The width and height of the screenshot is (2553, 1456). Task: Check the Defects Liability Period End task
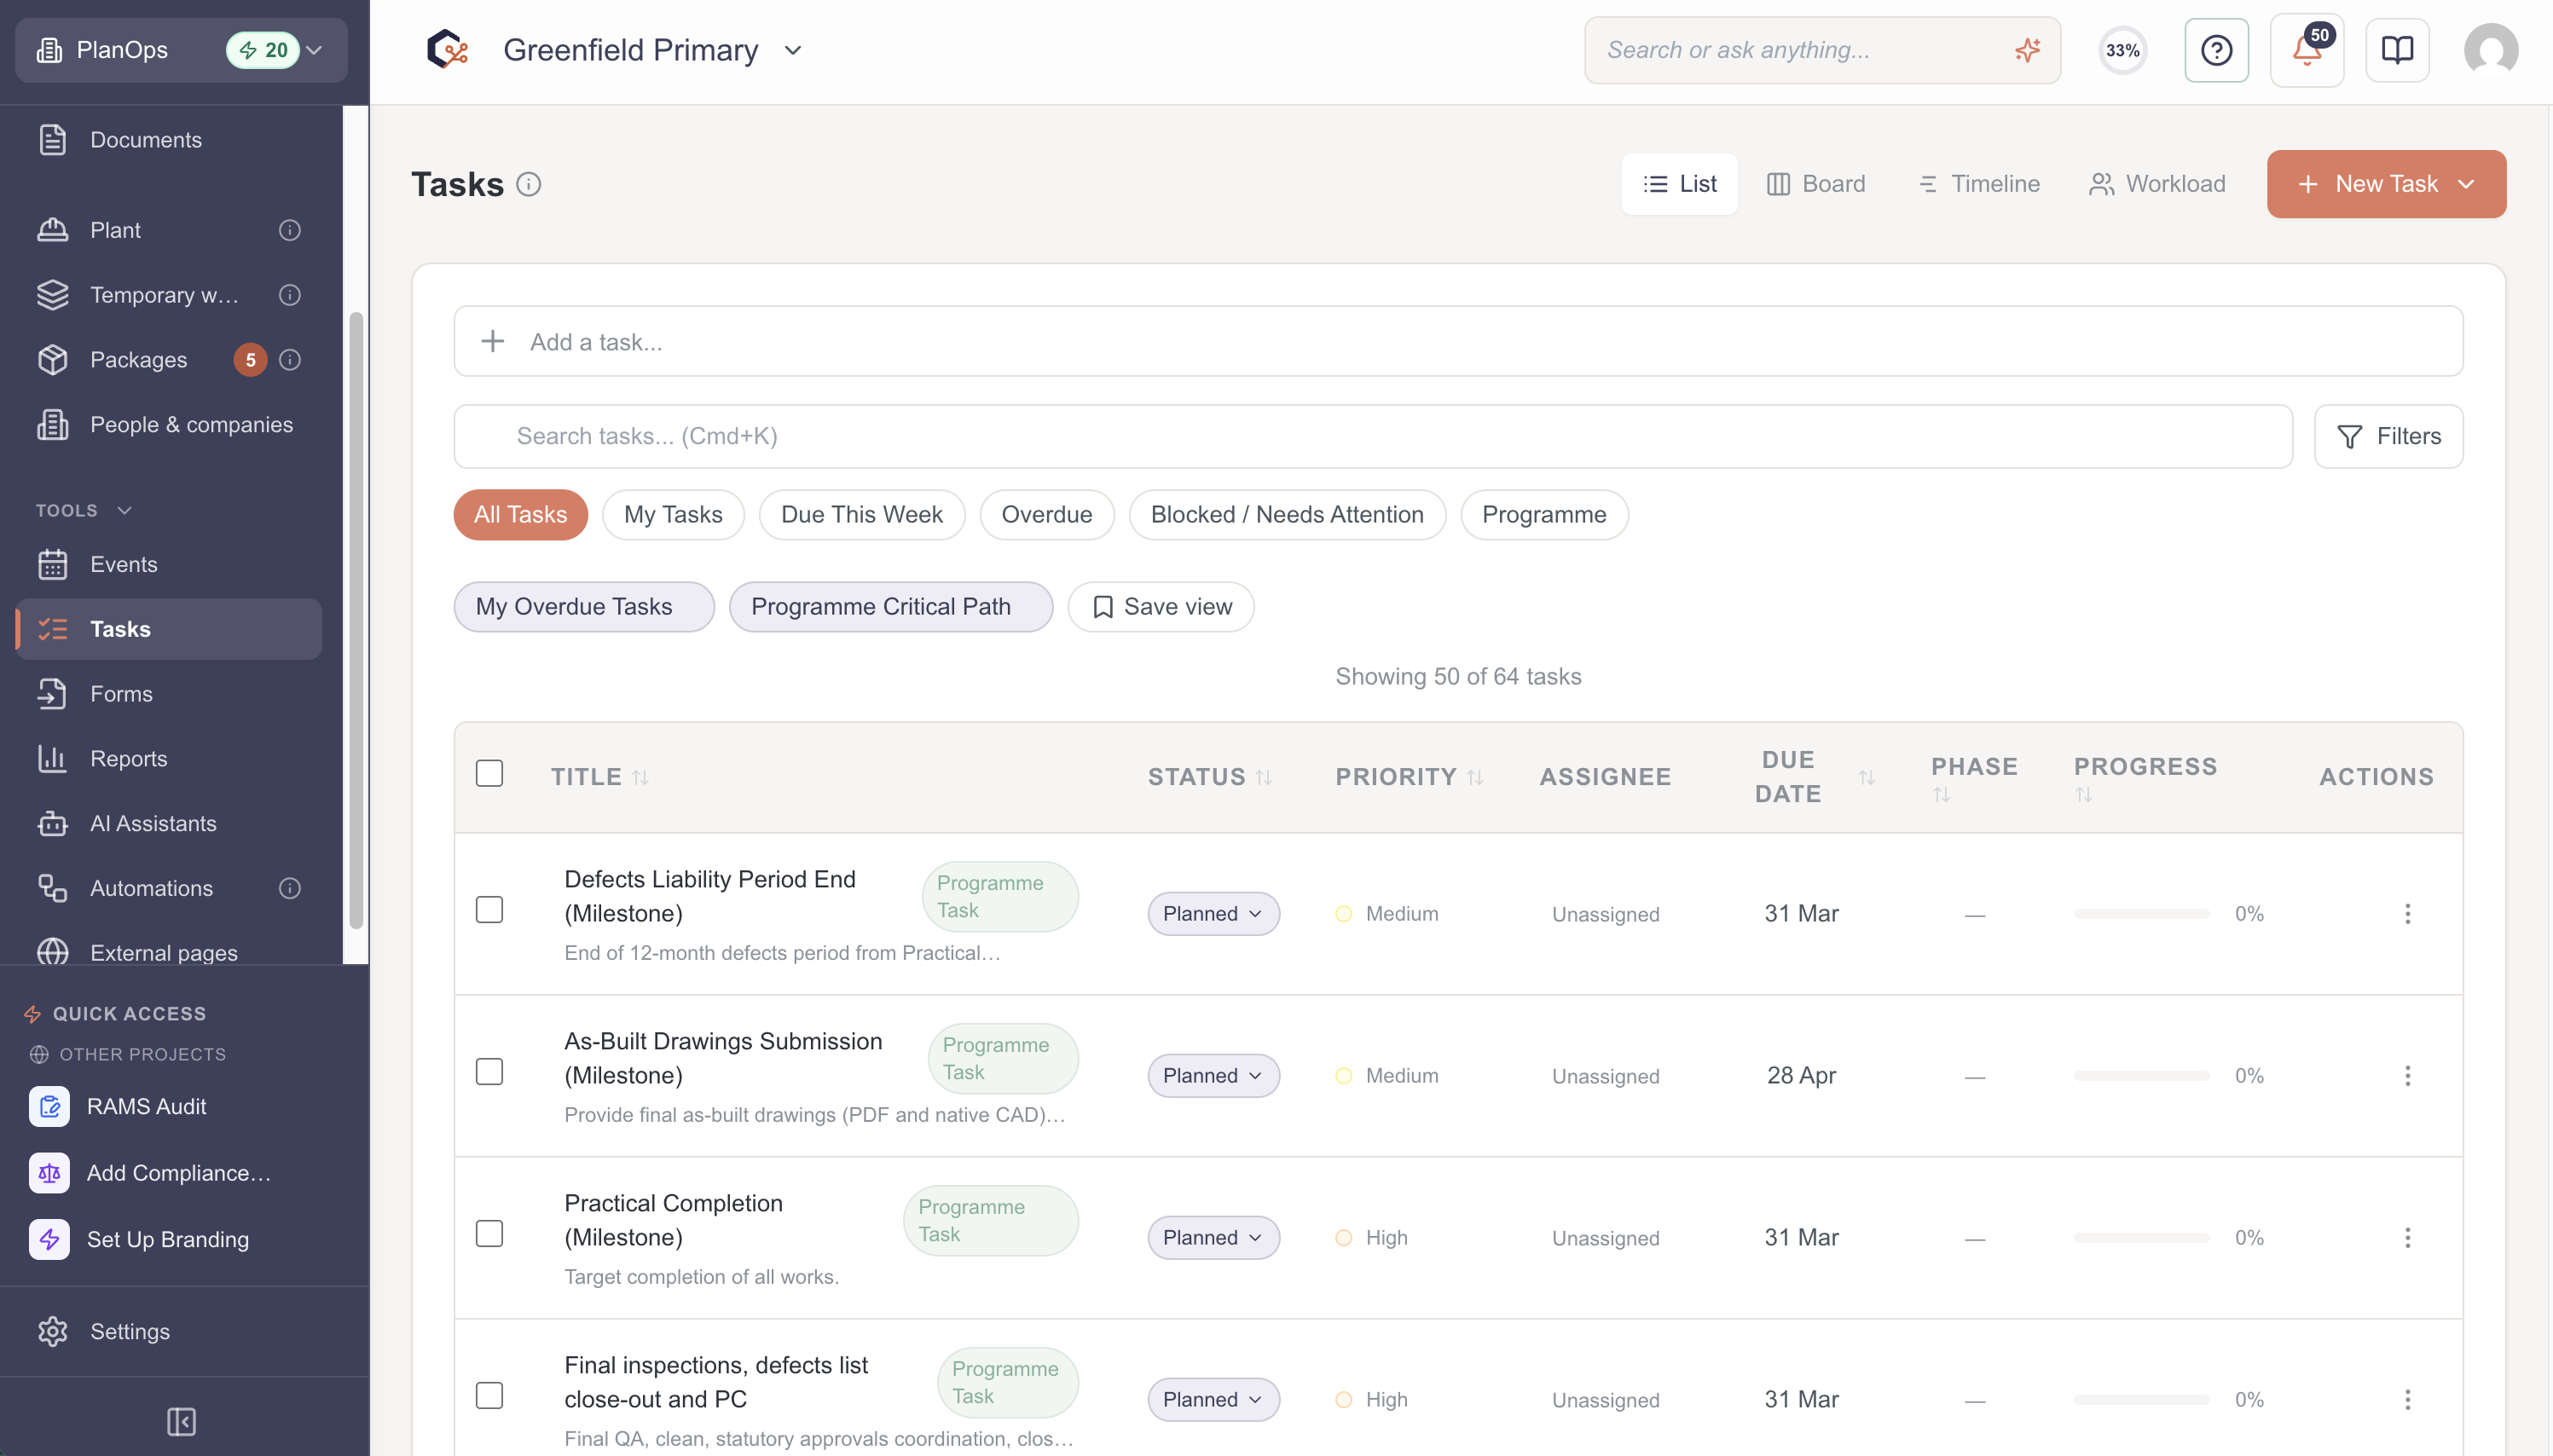(489, 910)
